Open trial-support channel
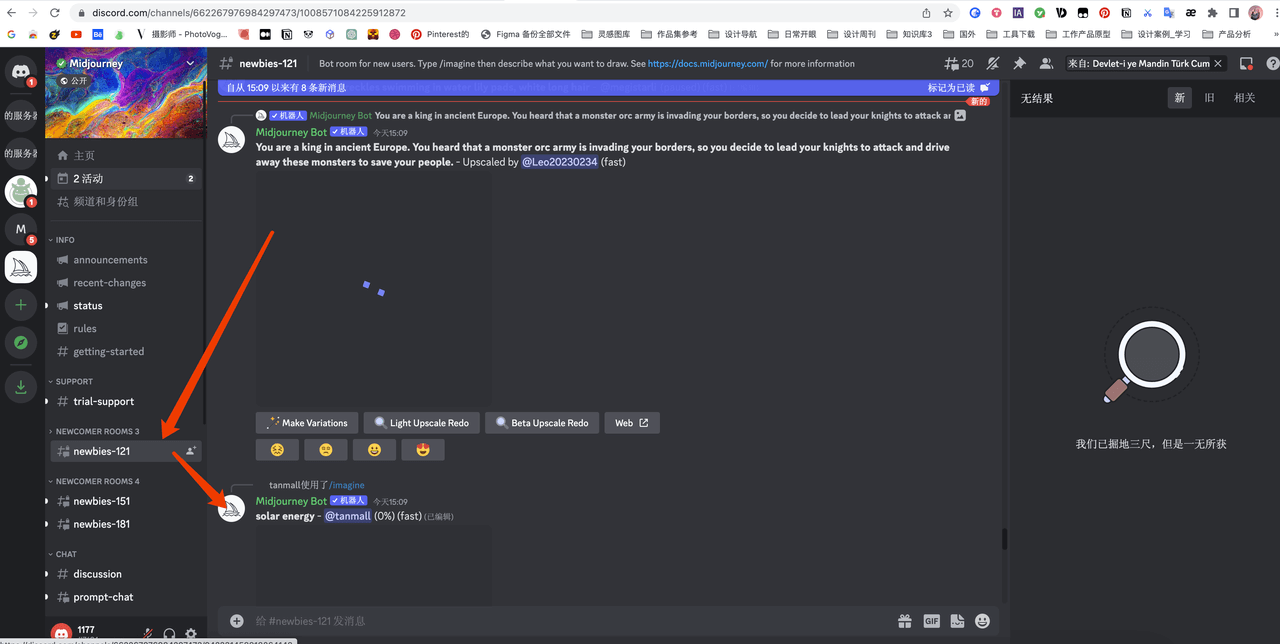Screen dimensions: 1280x644 click(126, 401)
